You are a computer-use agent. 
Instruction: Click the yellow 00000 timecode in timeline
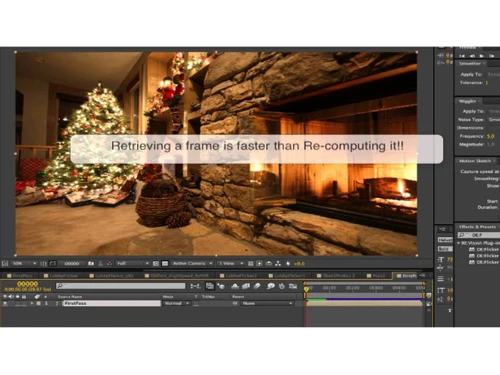tap(27, 284)
